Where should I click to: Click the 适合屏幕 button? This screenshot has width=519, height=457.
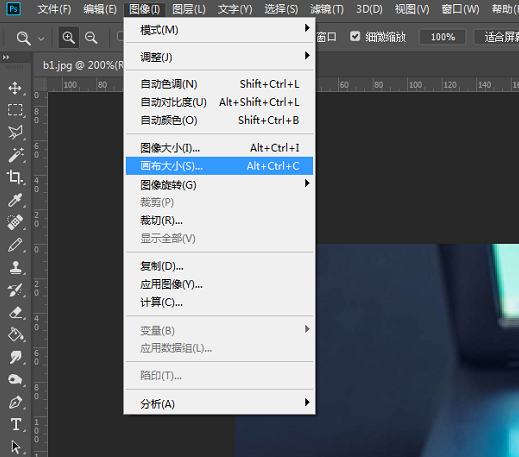498,37
